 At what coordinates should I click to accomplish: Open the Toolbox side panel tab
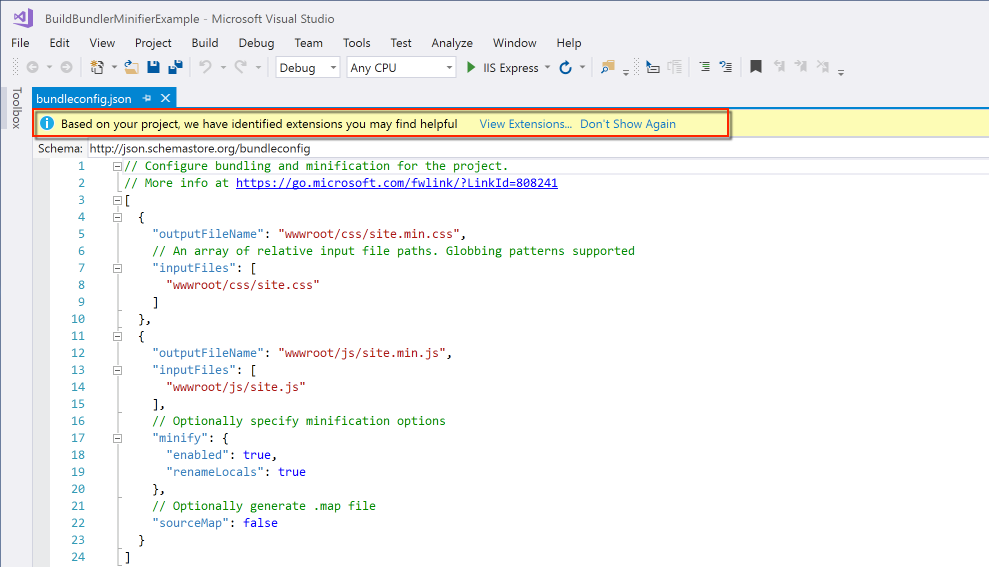16,108
